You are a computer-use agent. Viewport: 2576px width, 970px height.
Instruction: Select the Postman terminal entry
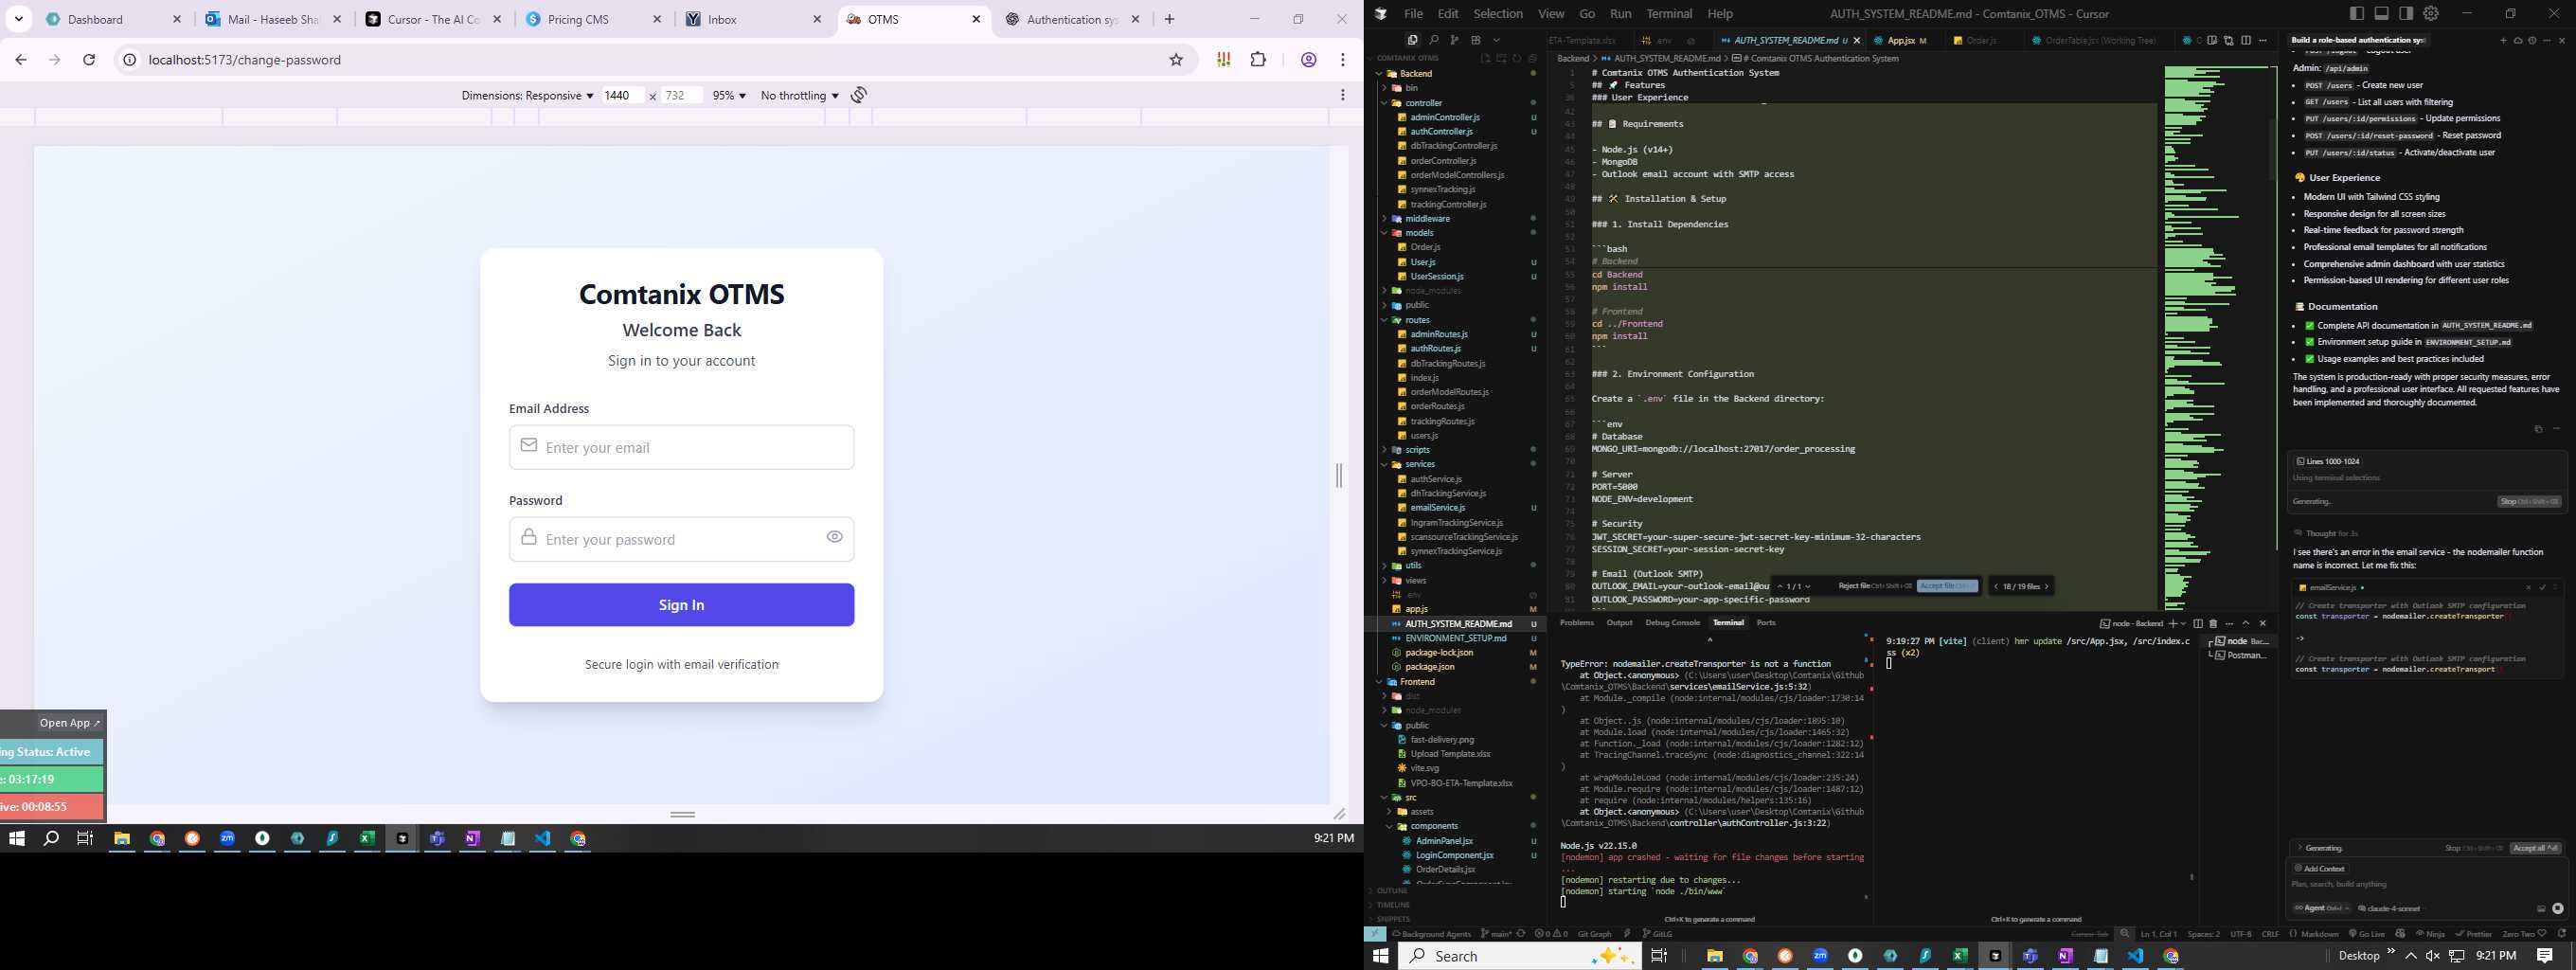point(2239,655)
